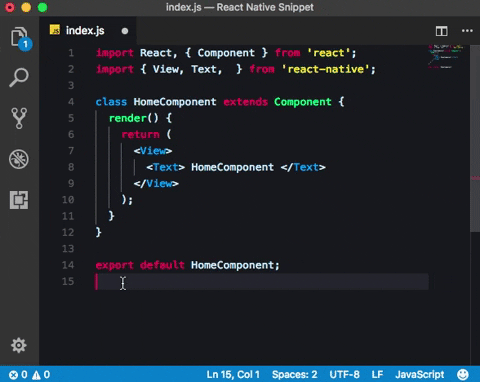
Task: Open the Explorer files view
Action: (20, 38)
